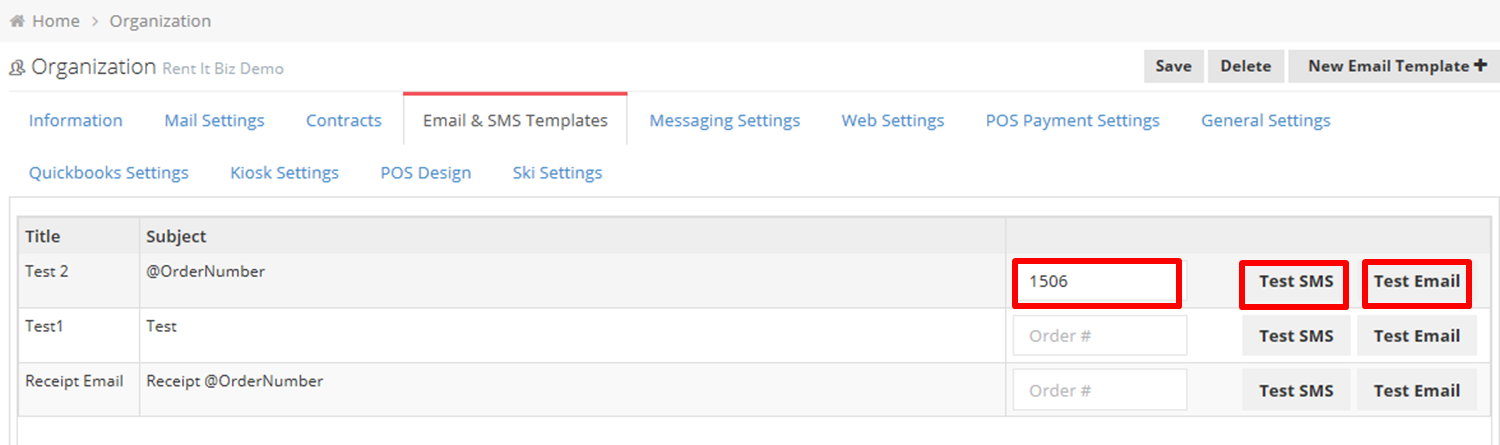
Task: Switch to the Information tab
Action: coord(76,120)
